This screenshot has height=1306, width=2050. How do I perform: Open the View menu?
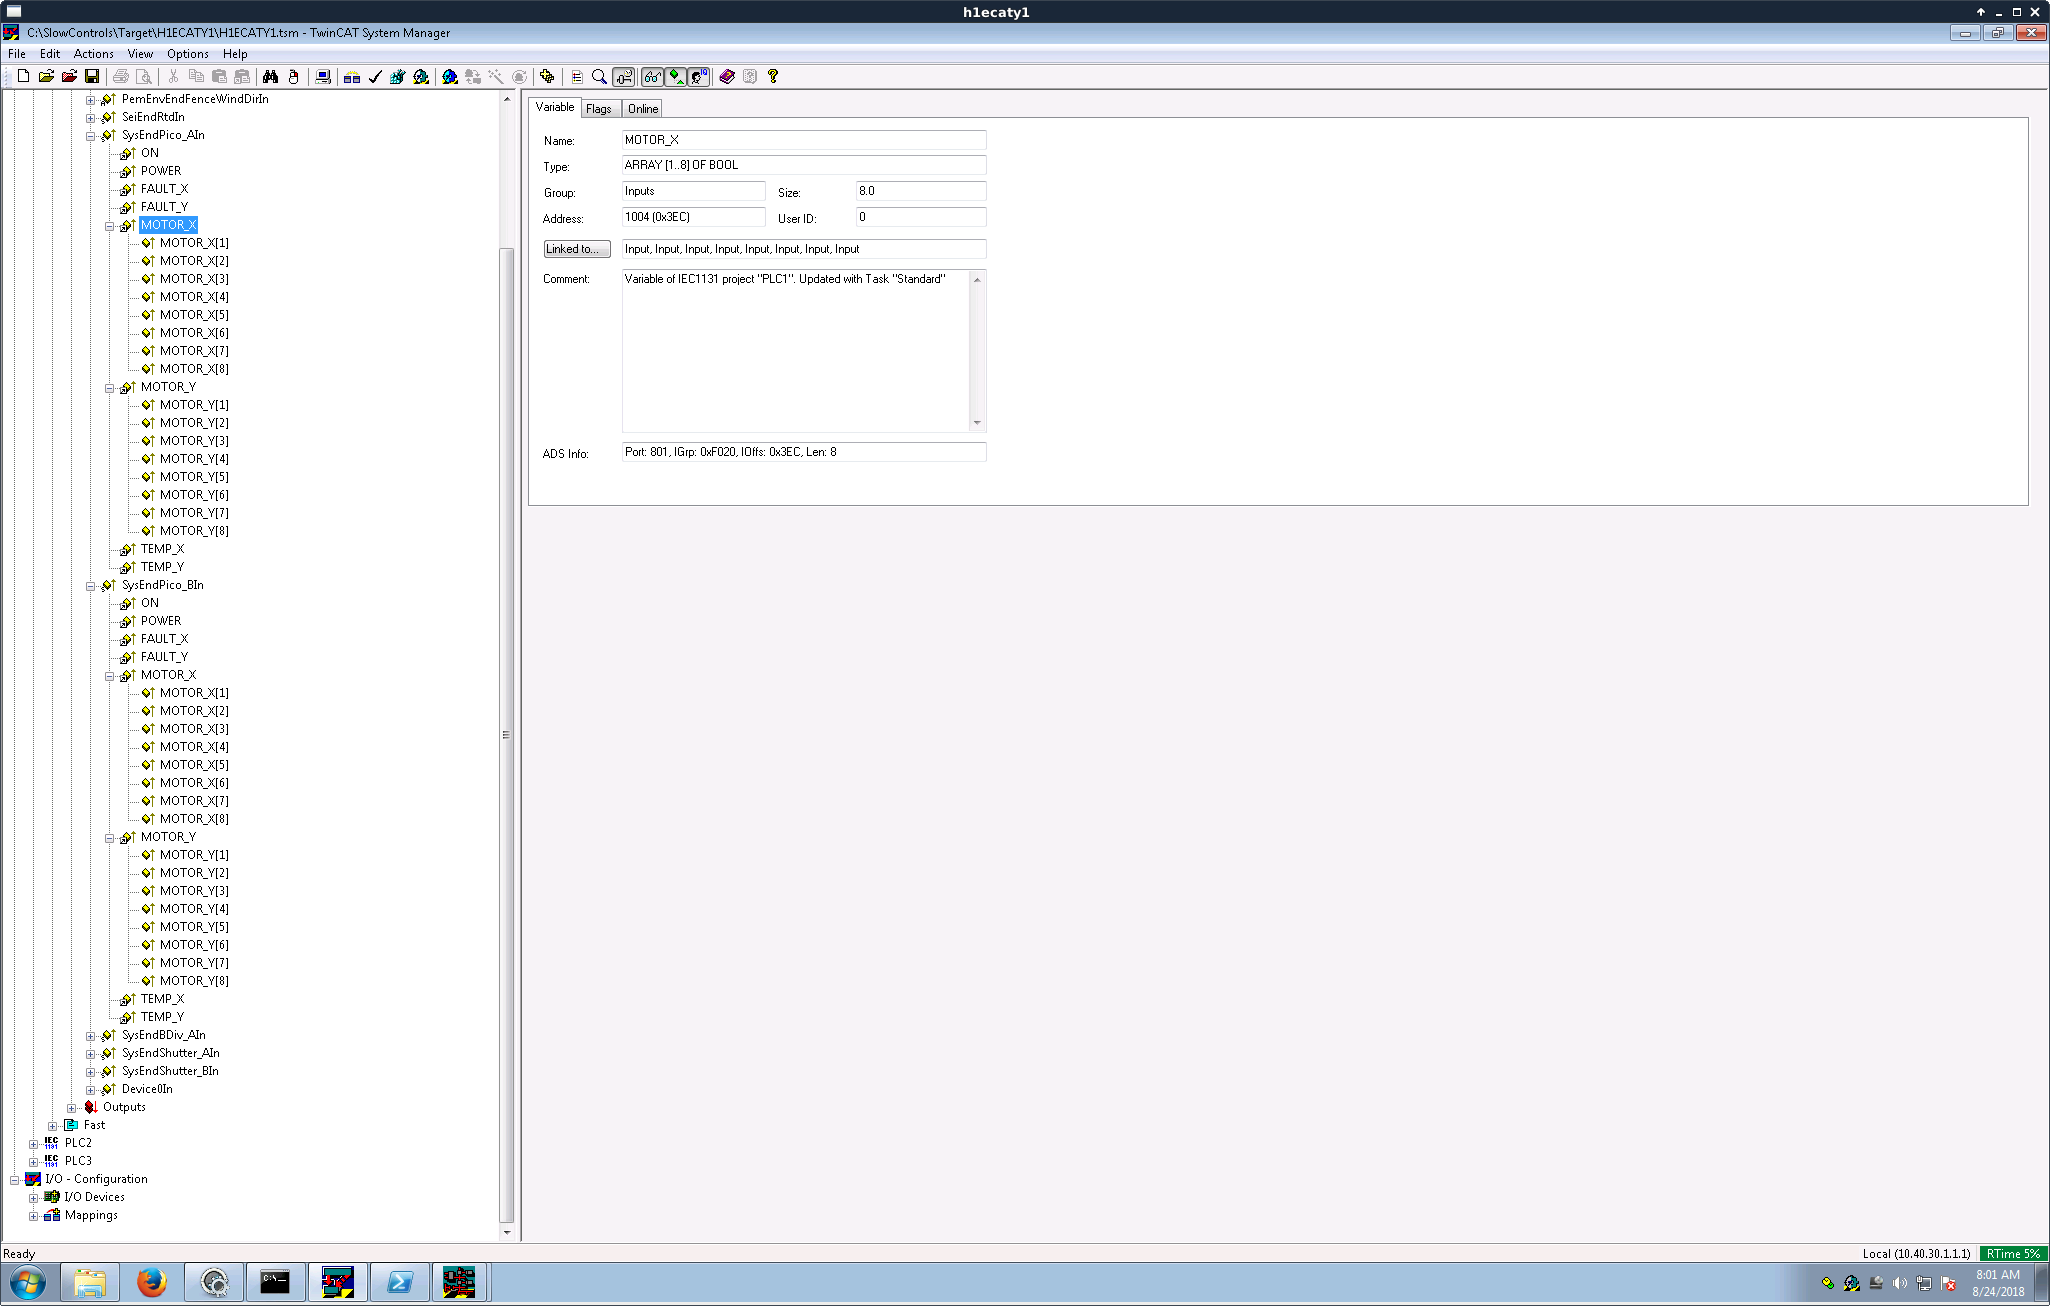[140, 54]
